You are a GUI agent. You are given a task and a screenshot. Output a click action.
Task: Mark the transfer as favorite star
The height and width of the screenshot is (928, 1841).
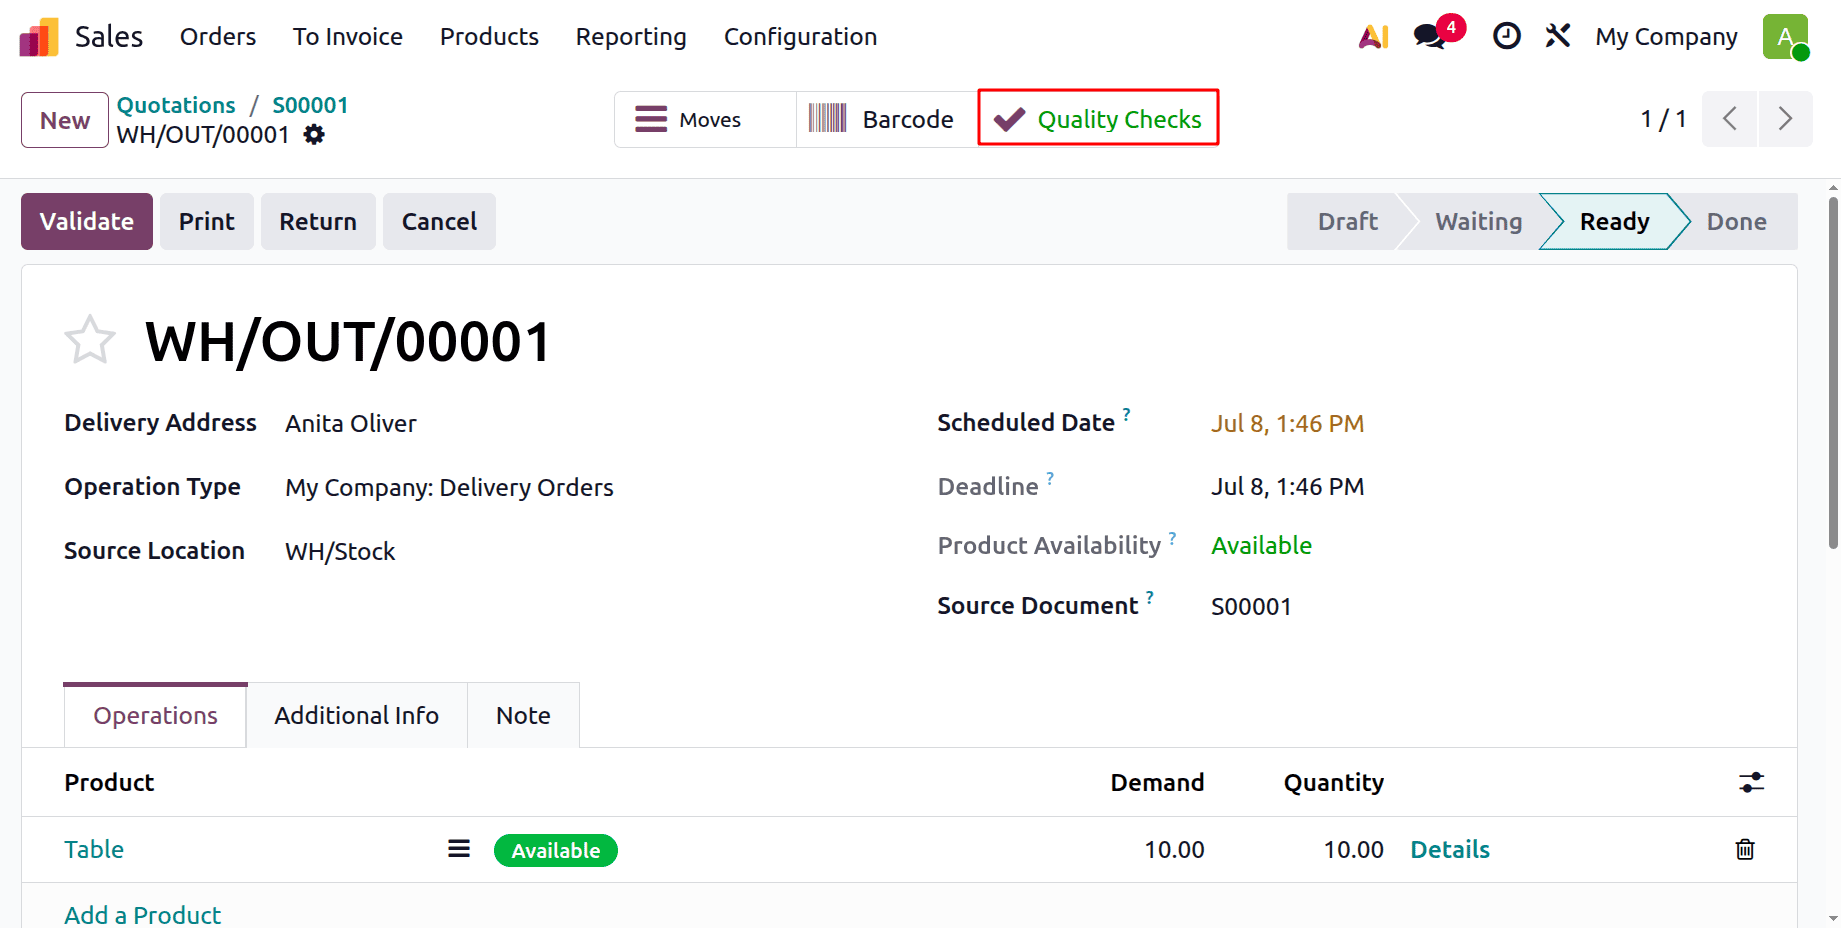coord(90,341)
